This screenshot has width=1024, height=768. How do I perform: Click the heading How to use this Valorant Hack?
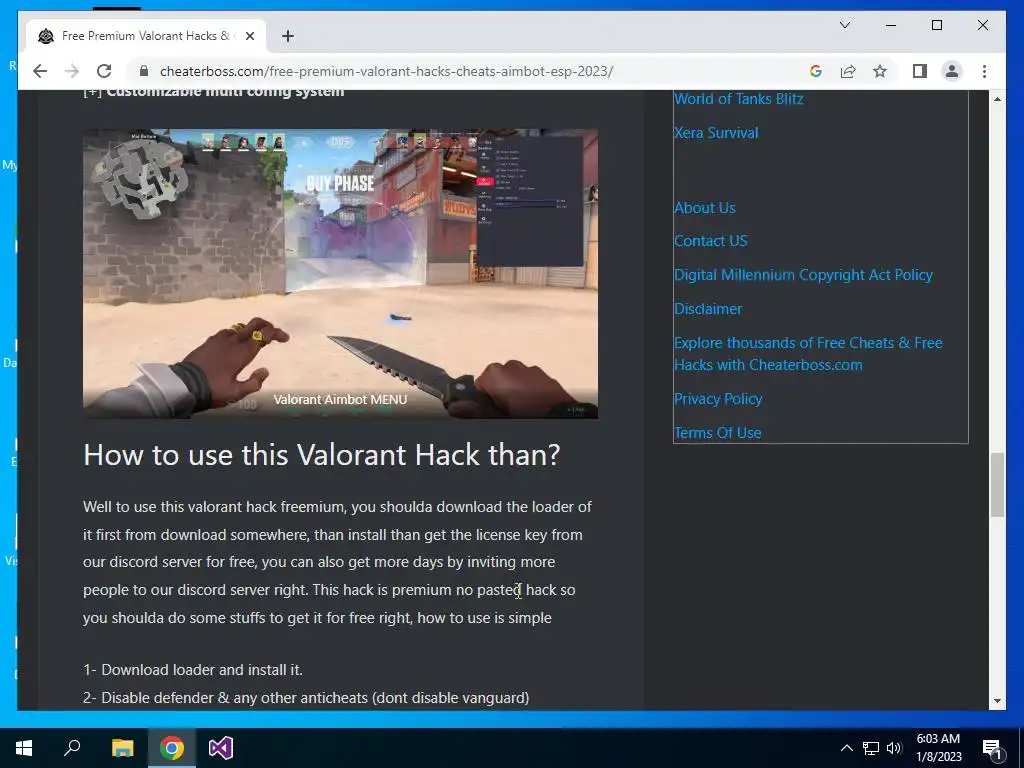pyautogui.click(x=321, y=455)
